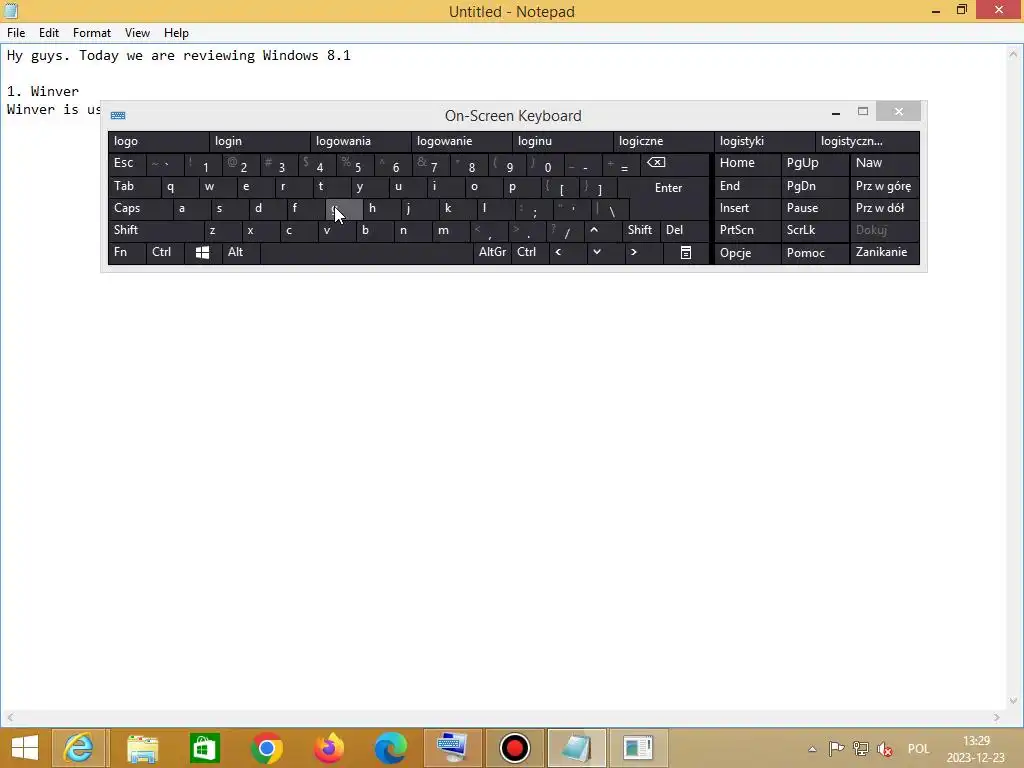This screenshot has width=1024, height=768.
Task: Toggle the left Ctrl key
Action: pos(165,252)
